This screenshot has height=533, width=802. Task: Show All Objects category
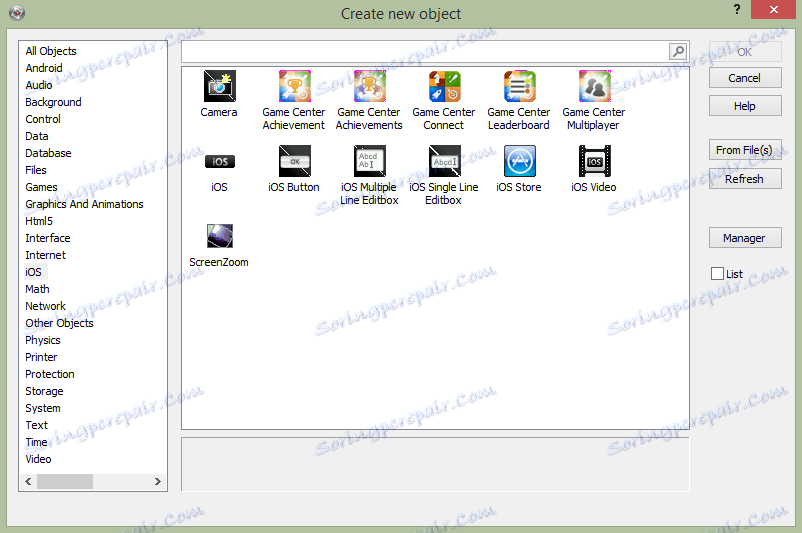point(51,51)
